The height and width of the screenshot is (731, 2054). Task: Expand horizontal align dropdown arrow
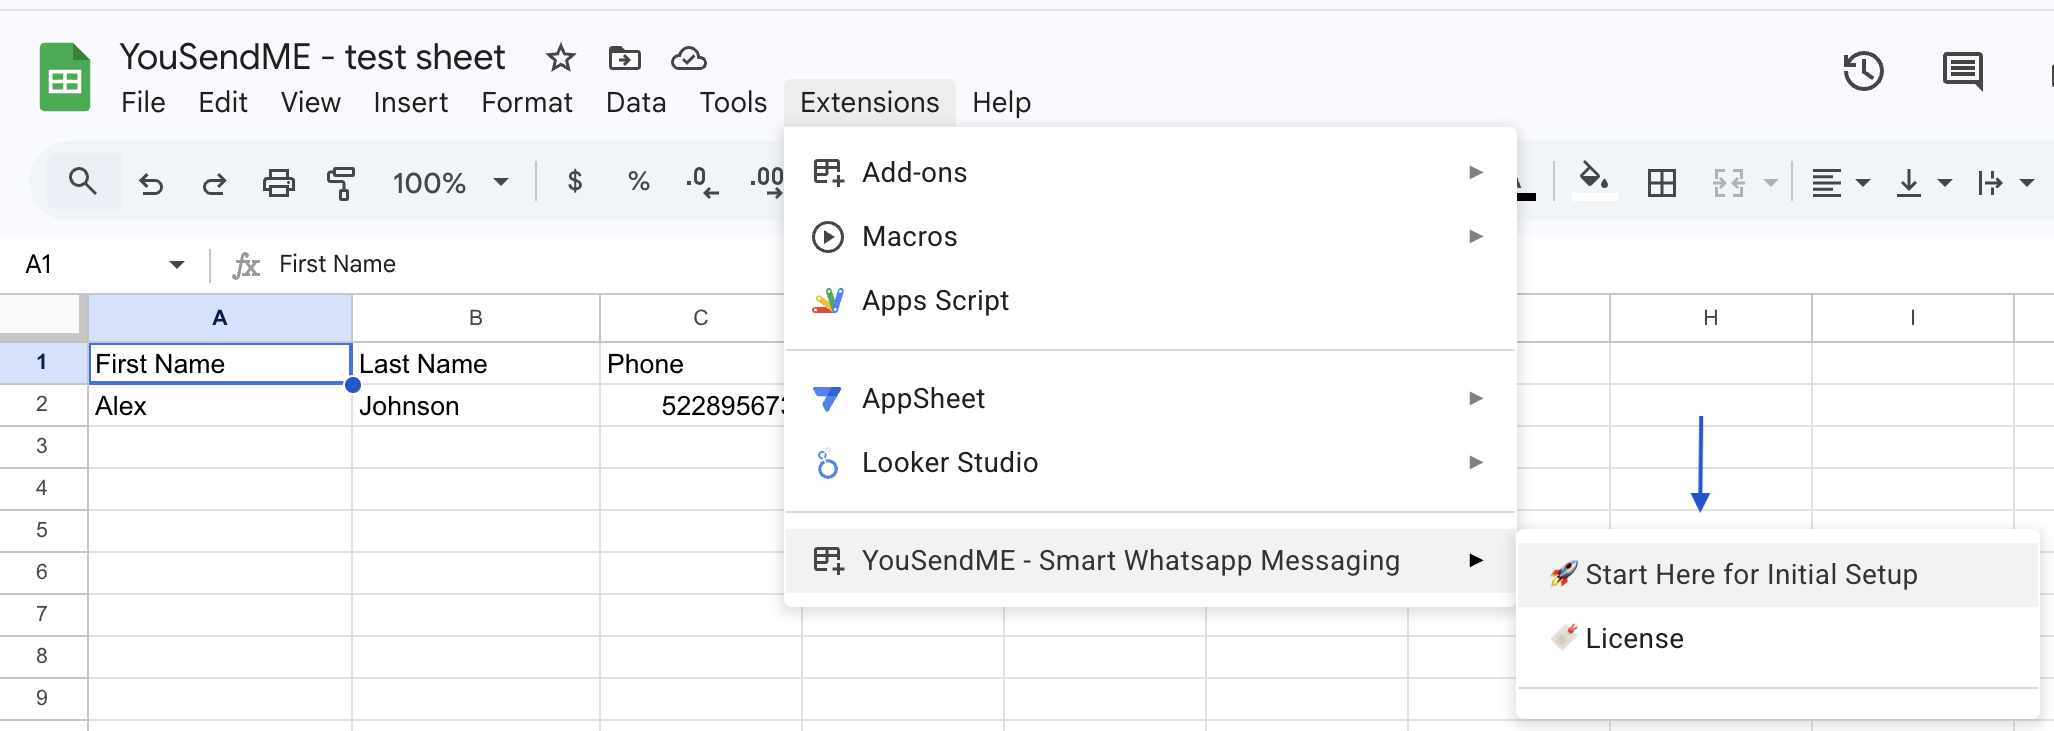click(1862, 183)
